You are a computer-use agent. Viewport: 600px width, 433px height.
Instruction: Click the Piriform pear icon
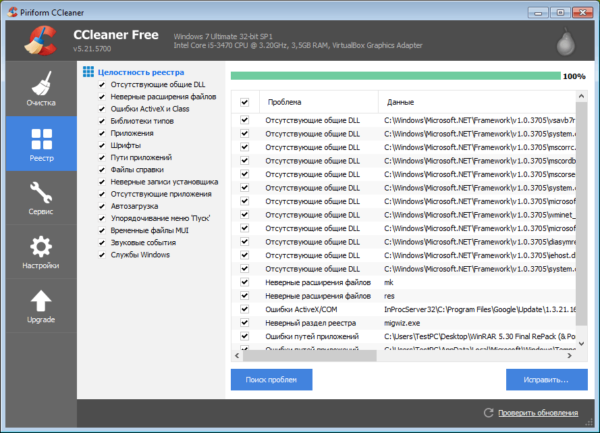click(x=566, y=41)
